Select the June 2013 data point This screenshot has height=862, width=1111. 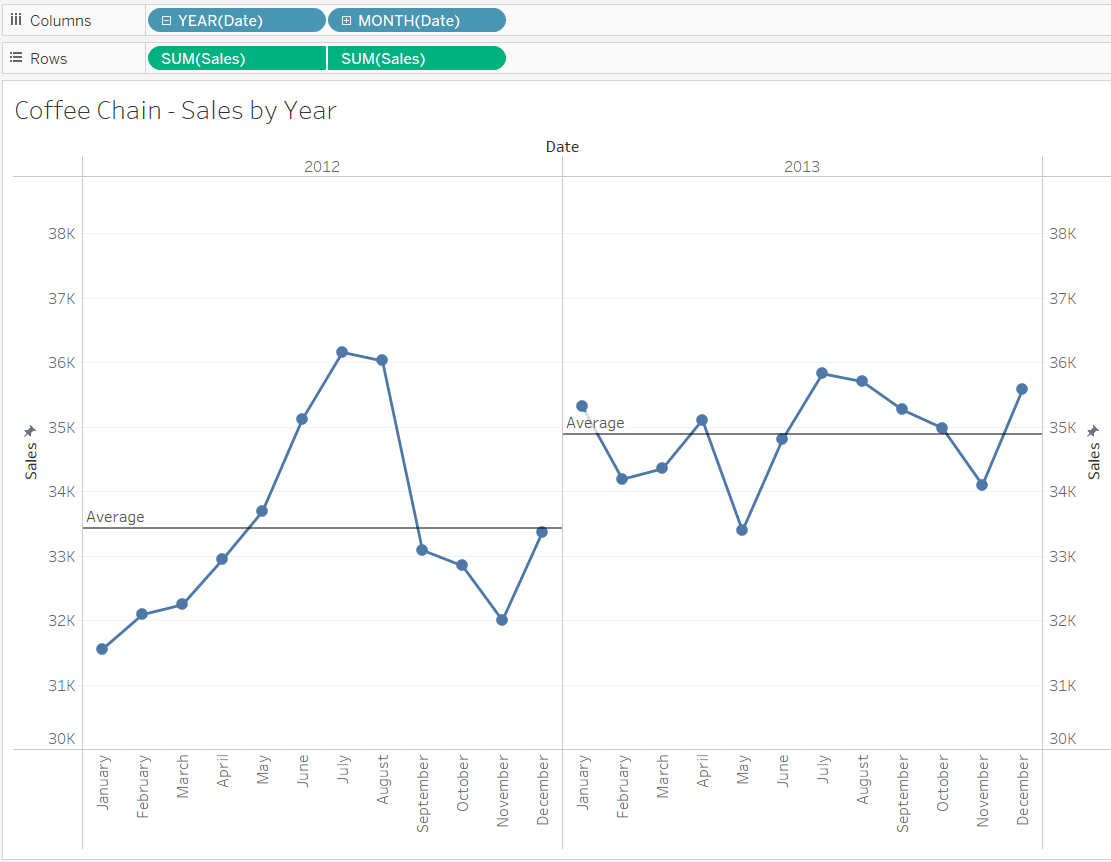click(x=782, y=439)
